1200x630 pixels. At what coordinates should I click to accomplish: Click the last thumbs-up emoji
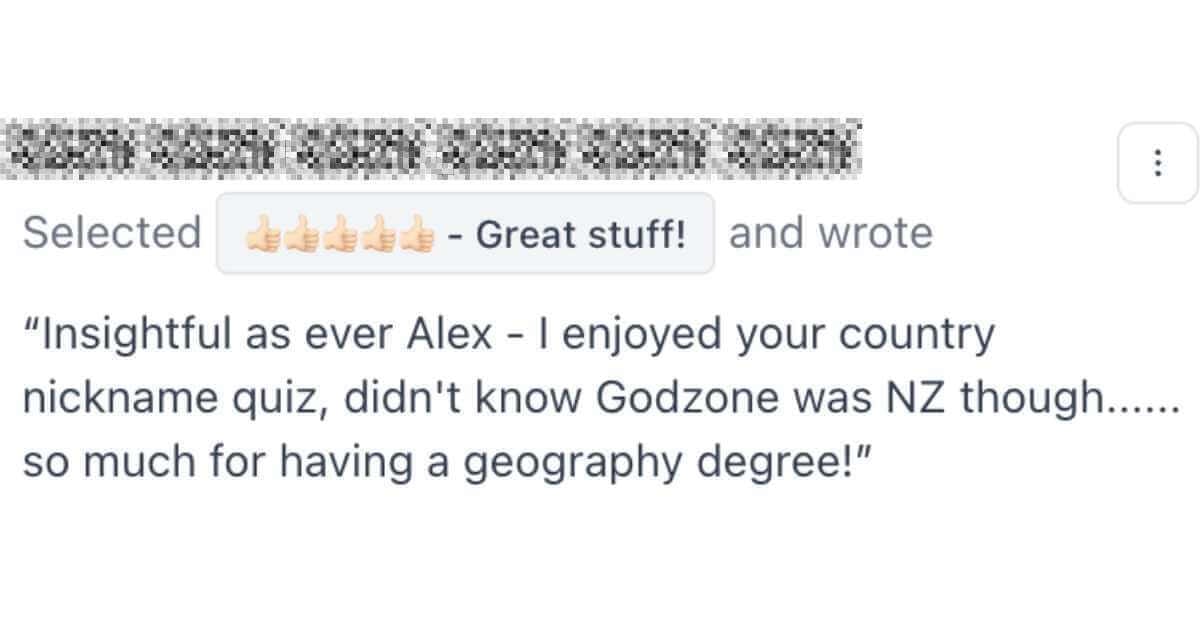tap(418, 234)
